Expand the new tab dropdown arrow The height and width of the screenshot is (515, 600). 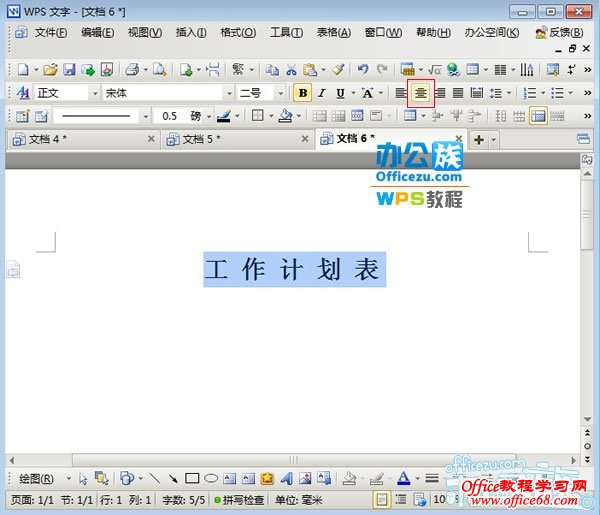click(x=494, y=139)
